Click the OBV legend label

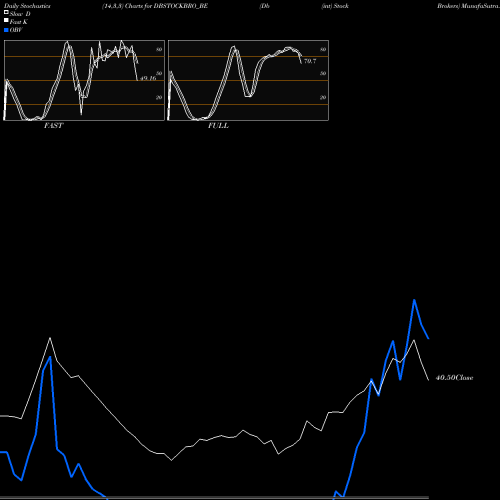(16, 30)
